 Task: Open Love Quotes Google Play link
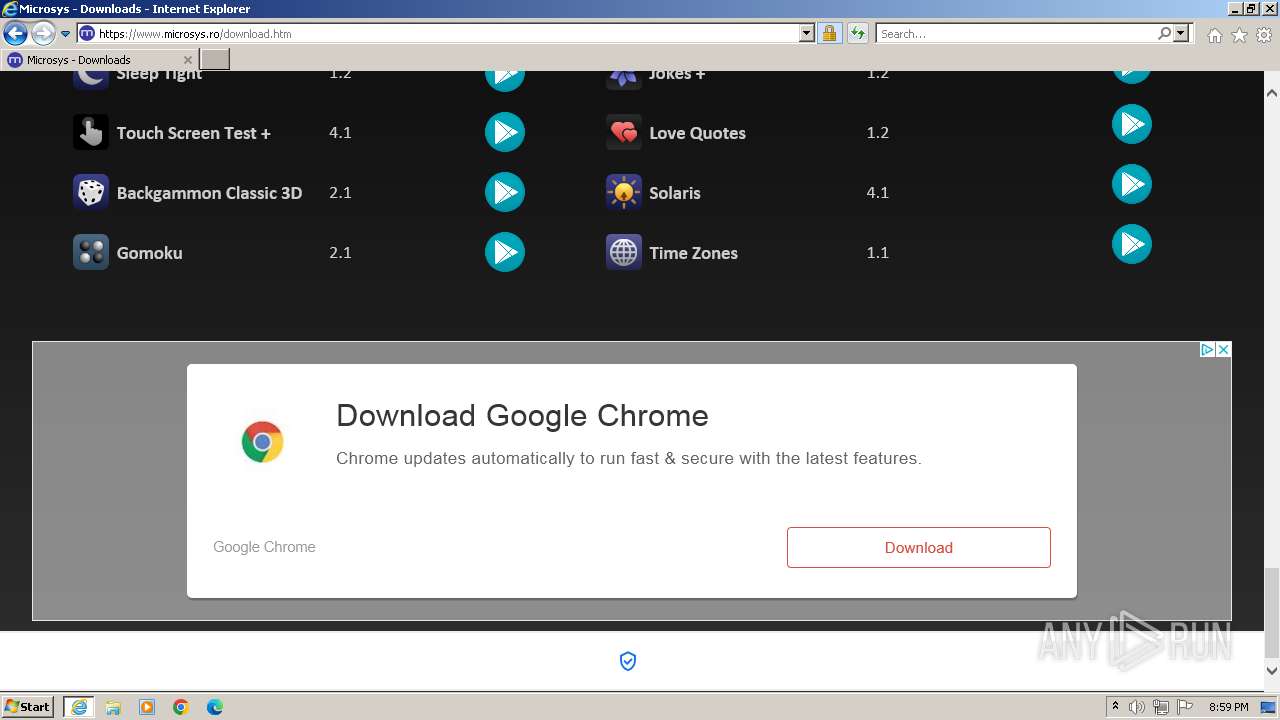[x=1132, y=124]
